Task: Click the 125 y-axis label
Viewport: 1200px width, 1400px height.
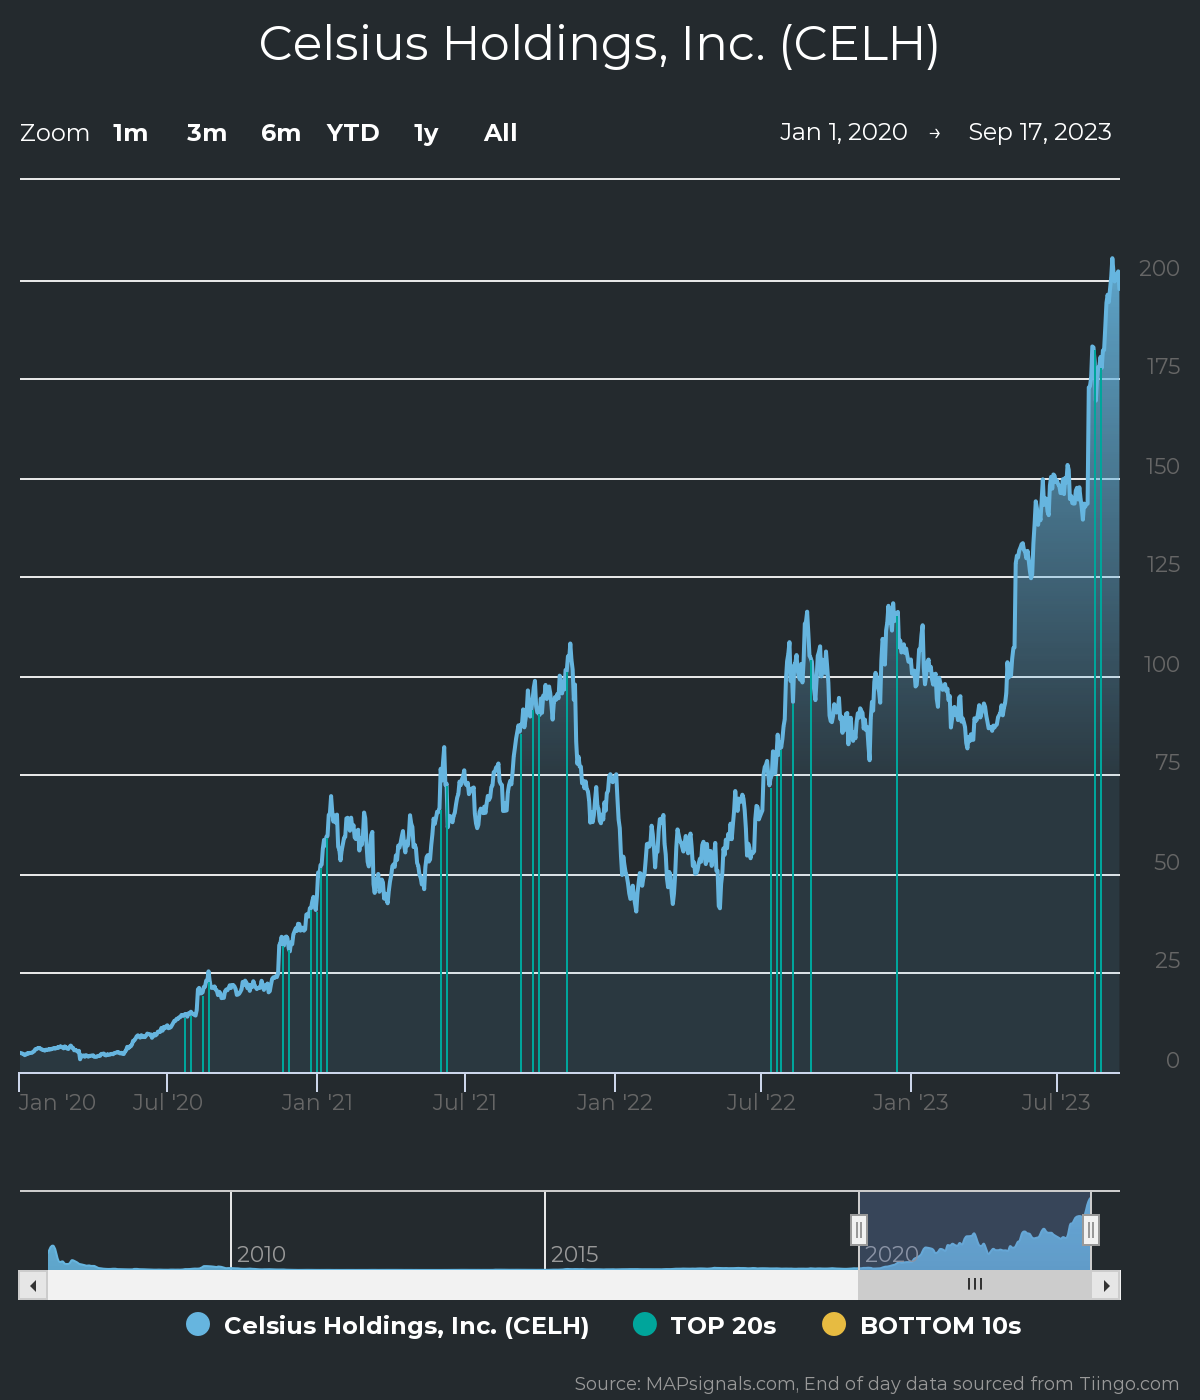Action: (1163, 565)
